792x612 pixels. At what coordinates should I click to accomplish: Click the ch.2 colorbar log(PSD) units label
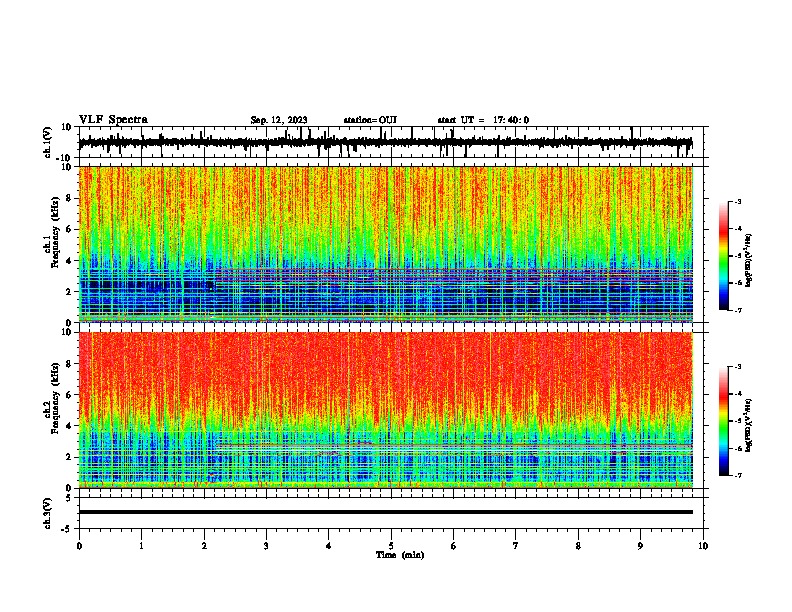point(749,426)
